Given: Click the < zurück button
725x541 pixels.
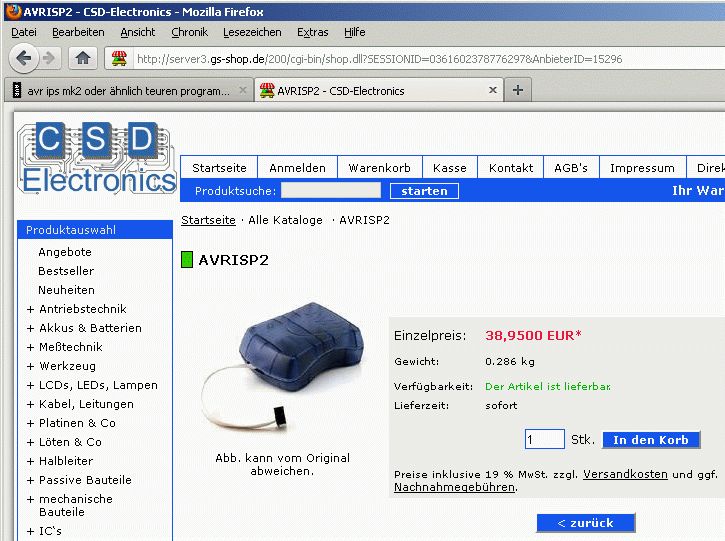Looking at the screenshot, I should [x=586, y=523].
